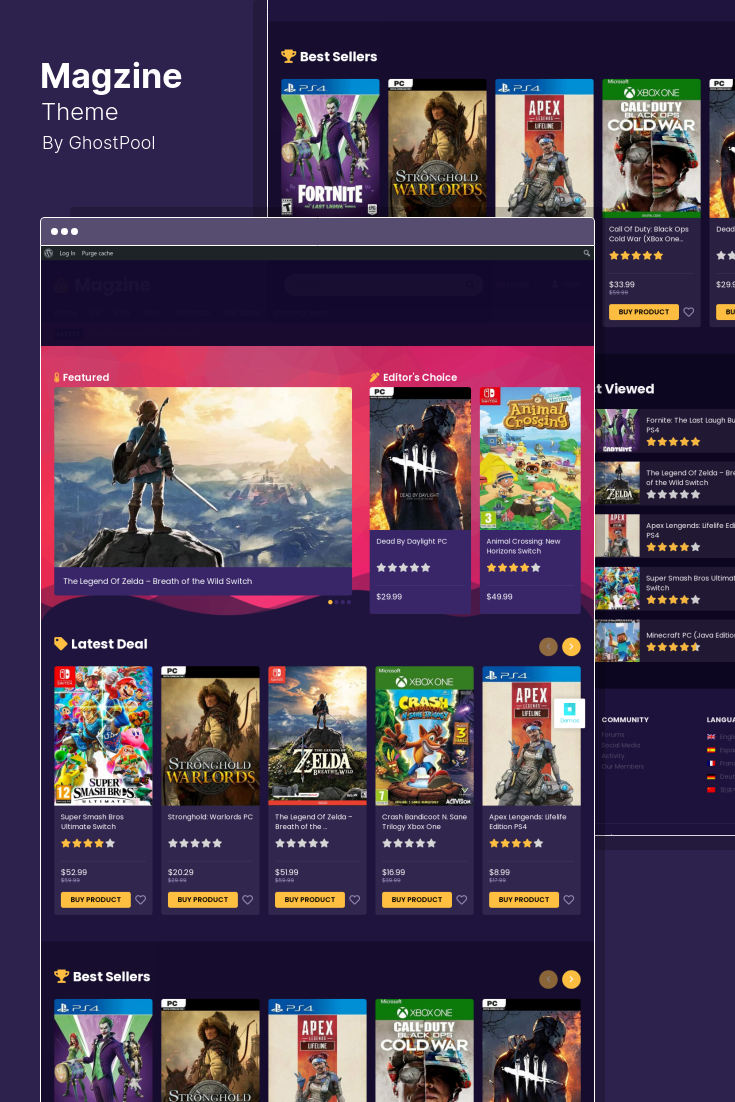Click Log In in the admin bar
This screenshot has width=735, height=1102.
coord(67,253)
